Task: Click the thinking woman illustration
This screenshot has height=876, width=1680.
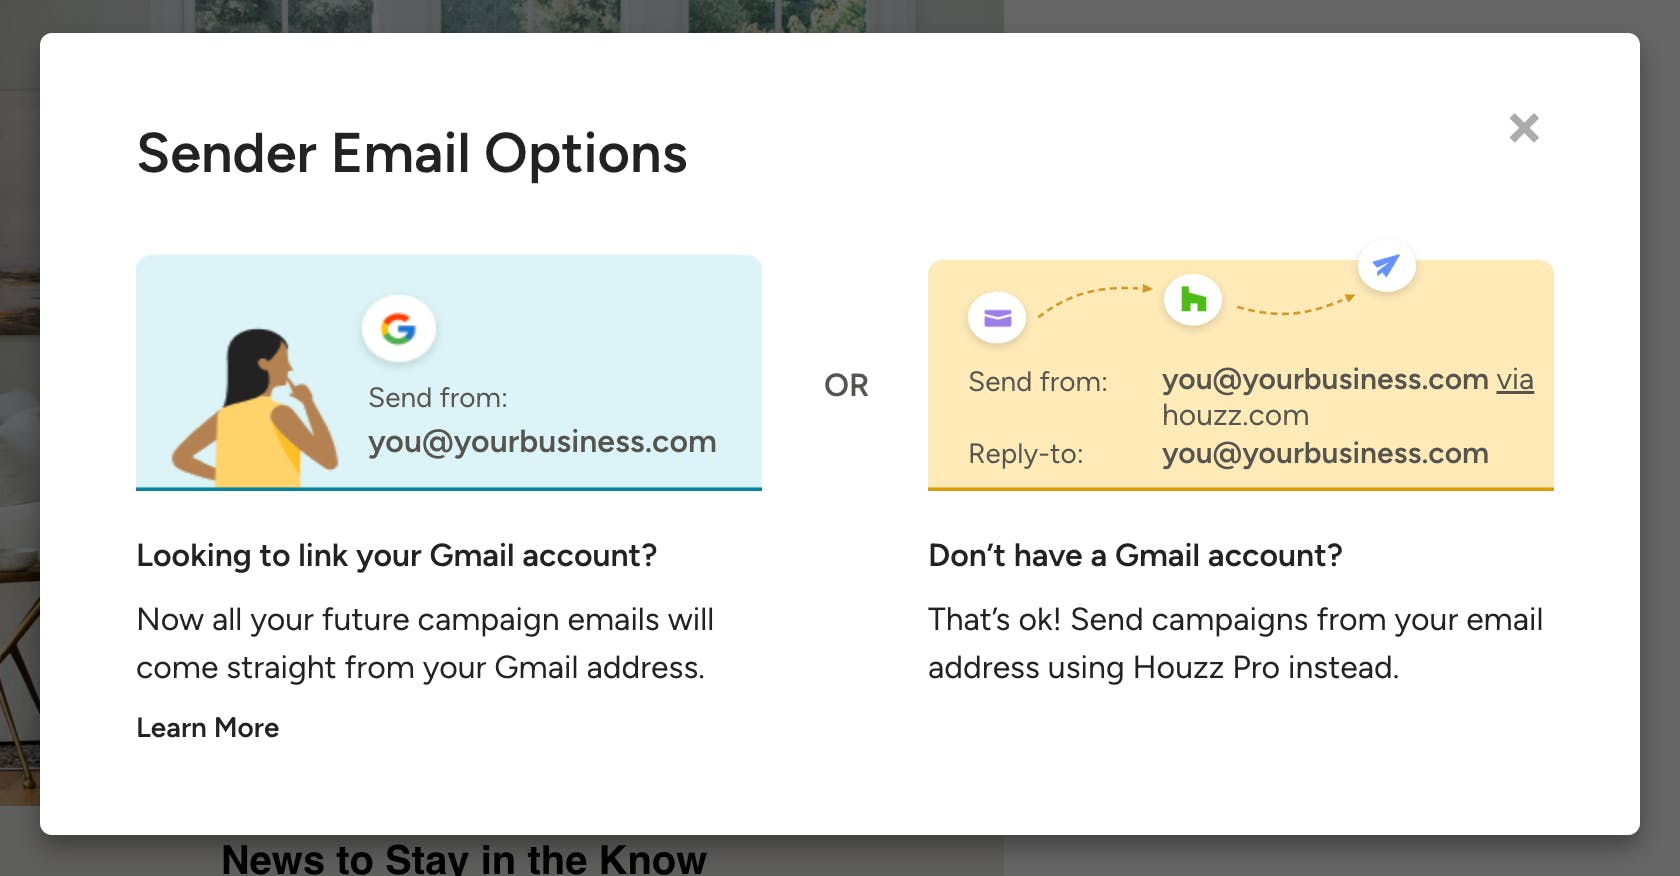Action: [x=255, y=409]
